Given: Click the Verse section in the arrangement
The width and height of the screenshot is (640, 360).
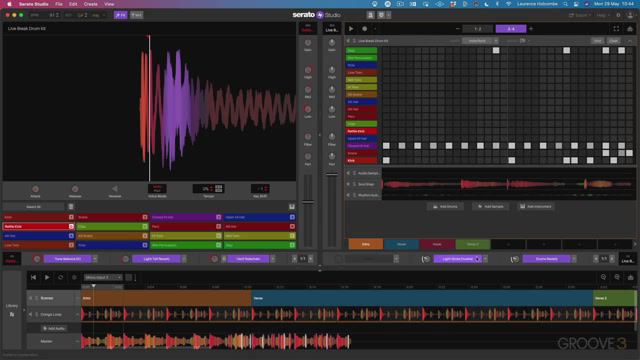Looking at the screenshot, I should tap(422, 298).
